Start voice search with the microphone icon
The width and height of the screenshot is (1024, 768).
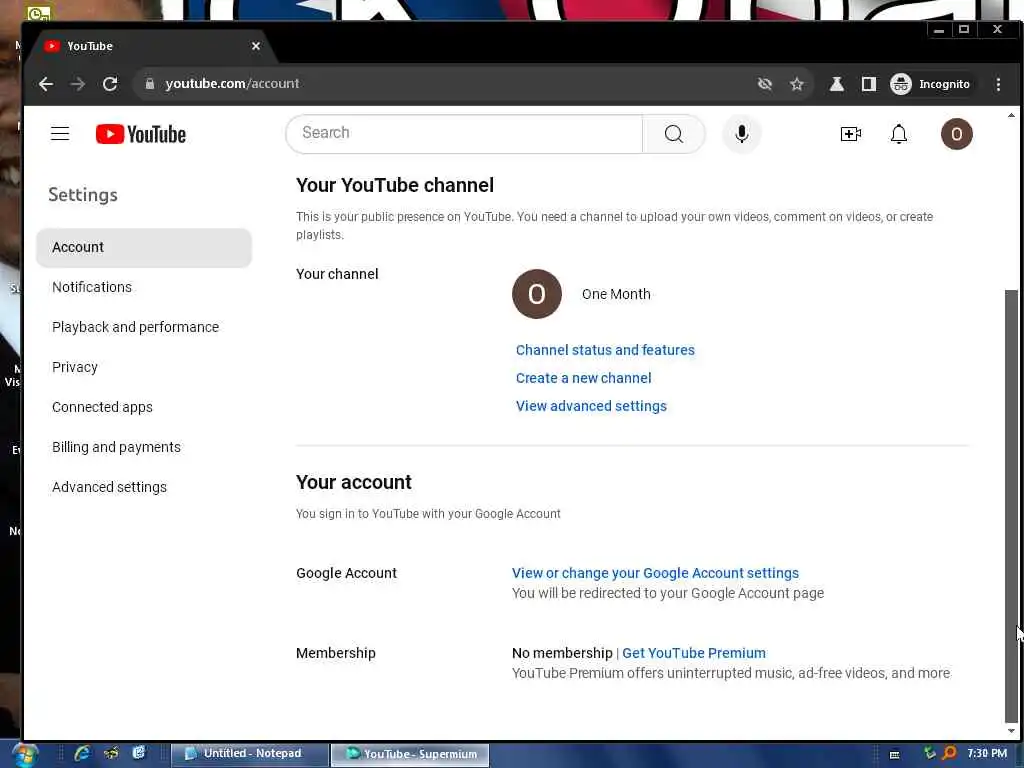(x=741, y=134)
